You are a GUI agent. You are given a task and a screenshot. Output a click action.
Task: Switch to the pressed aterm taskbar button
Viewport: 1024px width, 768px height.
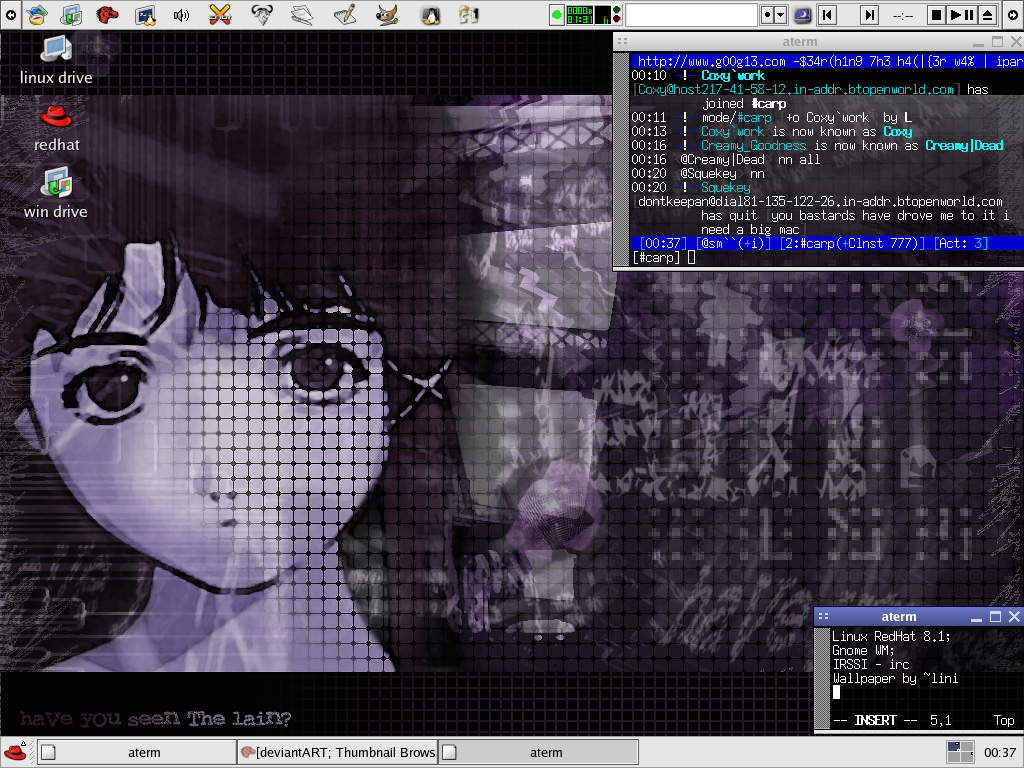(539, 752)
